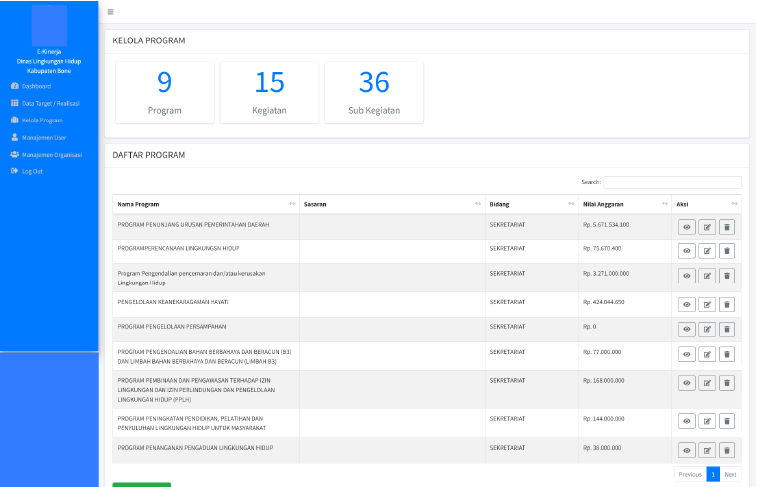Delete the PEMBINAAN DAN PENGAWASAN program row
The width and height of the screenshot is (757, 487).
point(727,383)
